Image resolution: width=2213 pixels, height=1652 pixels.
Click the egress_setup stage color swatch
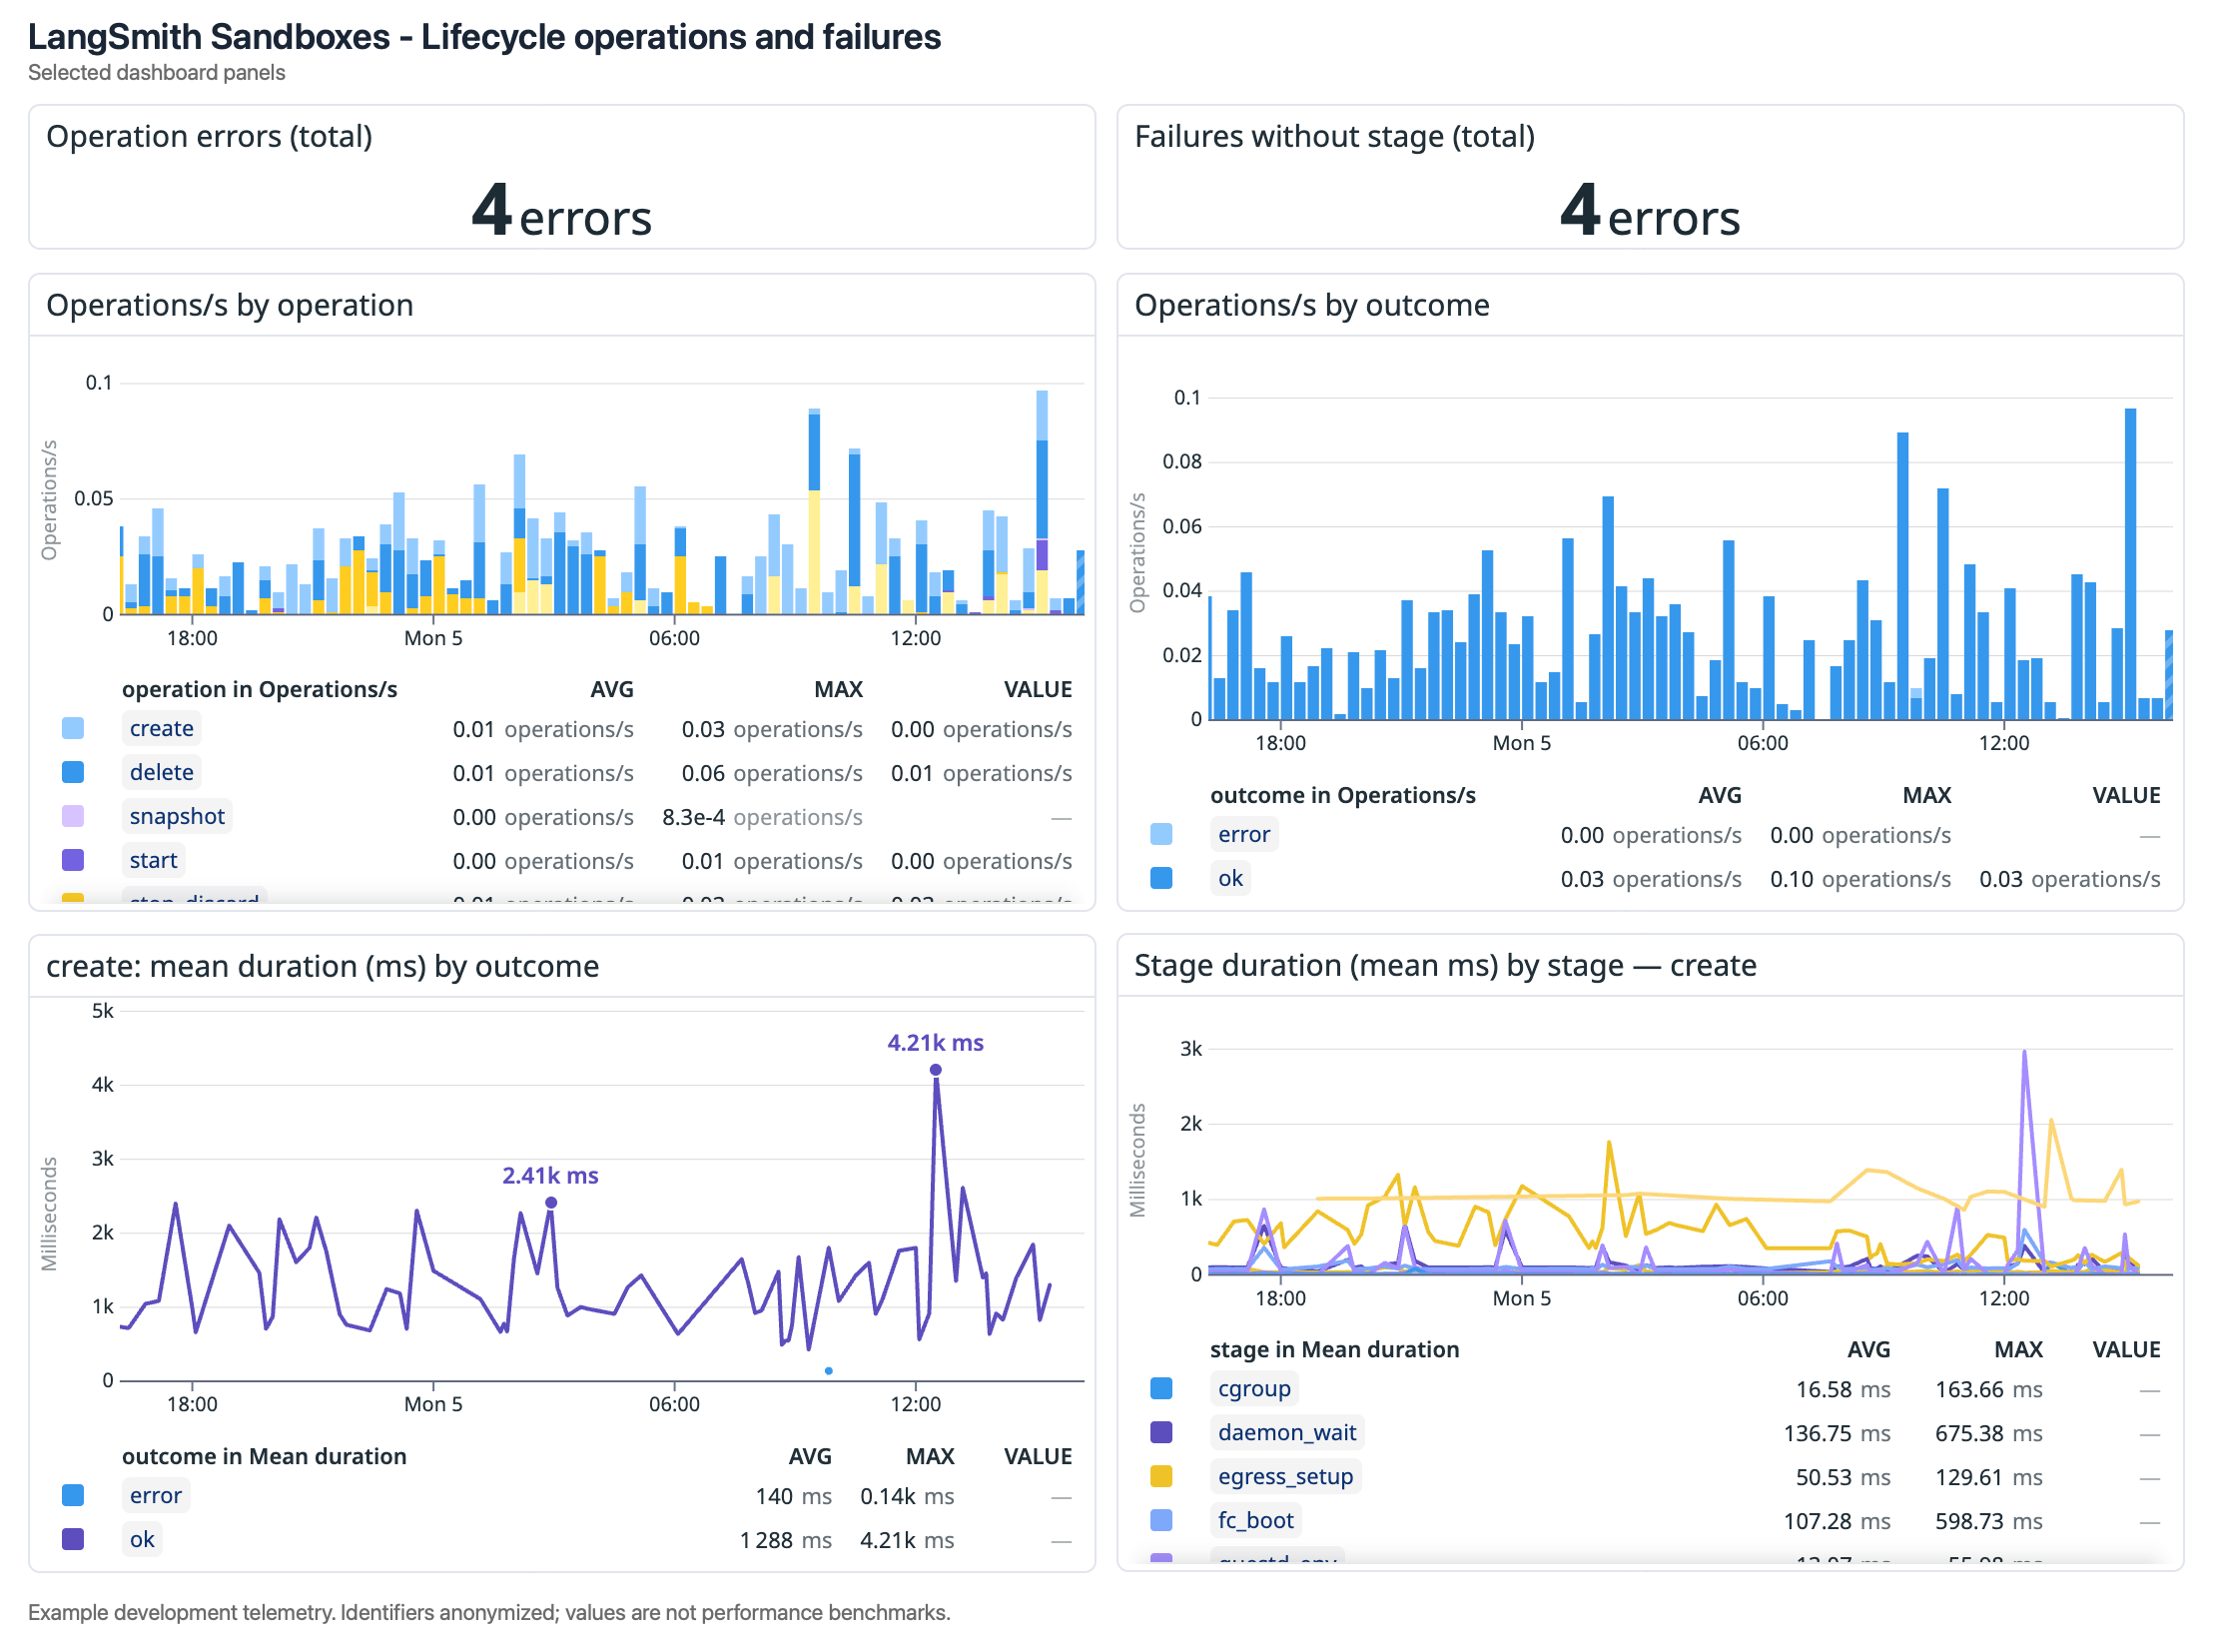(x=1161, y=1476)
